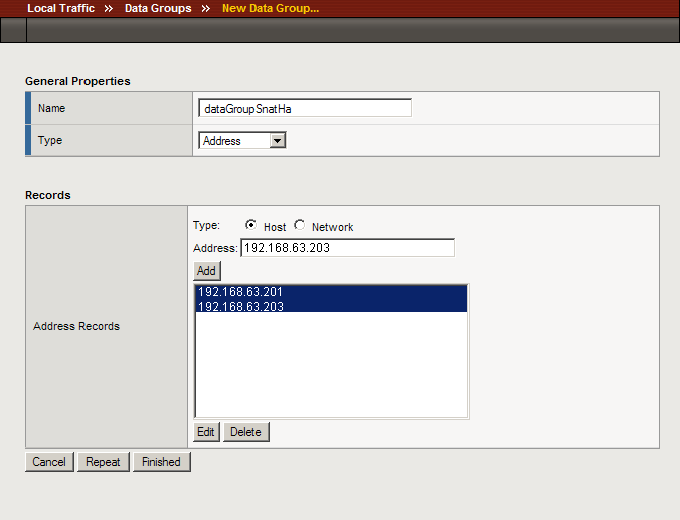The image size is (680, 520).
Task: Click the Edit button
Action: pos(206,432)
